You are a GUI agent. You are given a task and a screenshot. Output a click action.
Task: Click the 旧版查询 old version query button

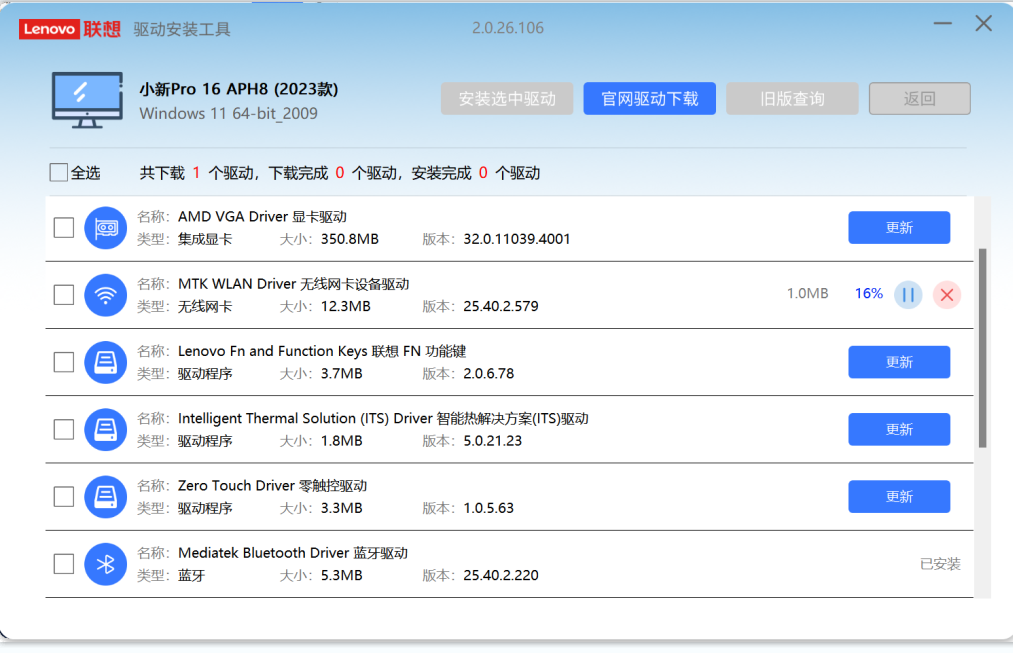(x=792, y=99)
